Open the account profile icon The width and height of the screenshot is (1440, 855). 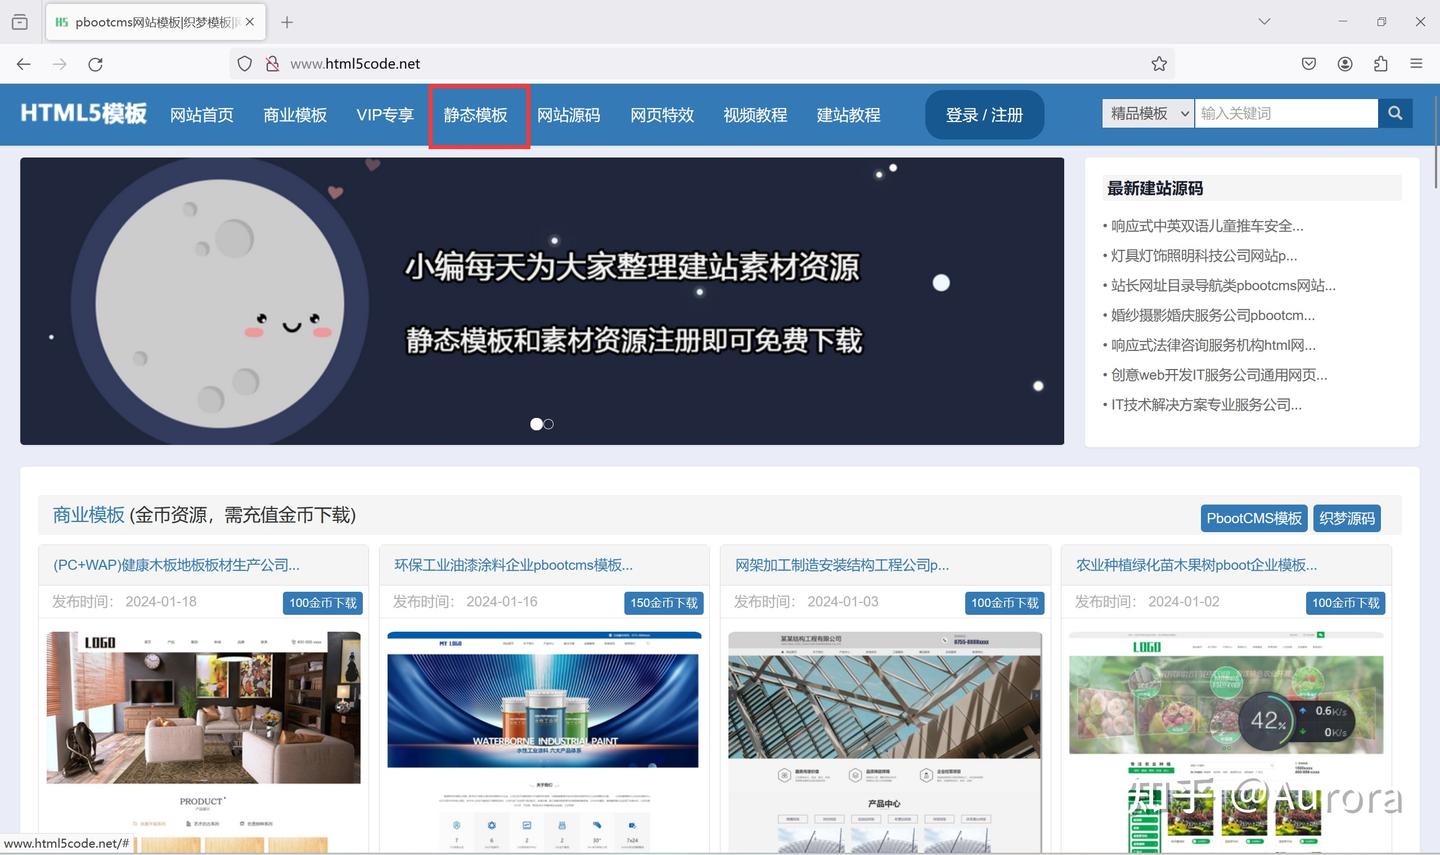pyautogui.click(x=1345, y=63)
